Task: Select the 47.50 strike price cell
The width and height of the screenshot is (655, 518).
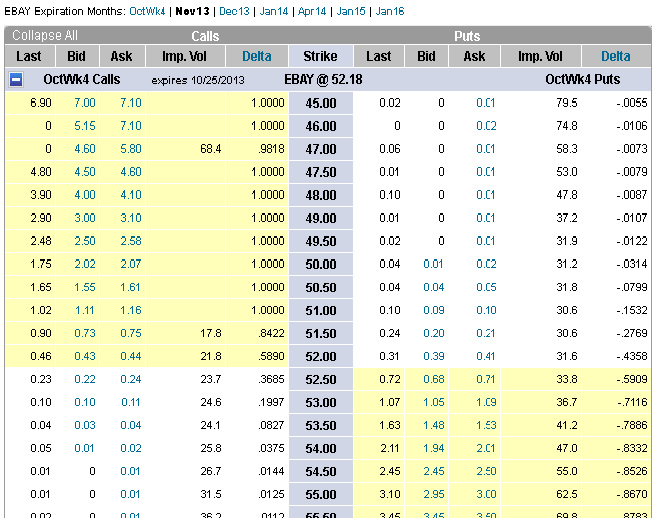Action: pos(321,172)
